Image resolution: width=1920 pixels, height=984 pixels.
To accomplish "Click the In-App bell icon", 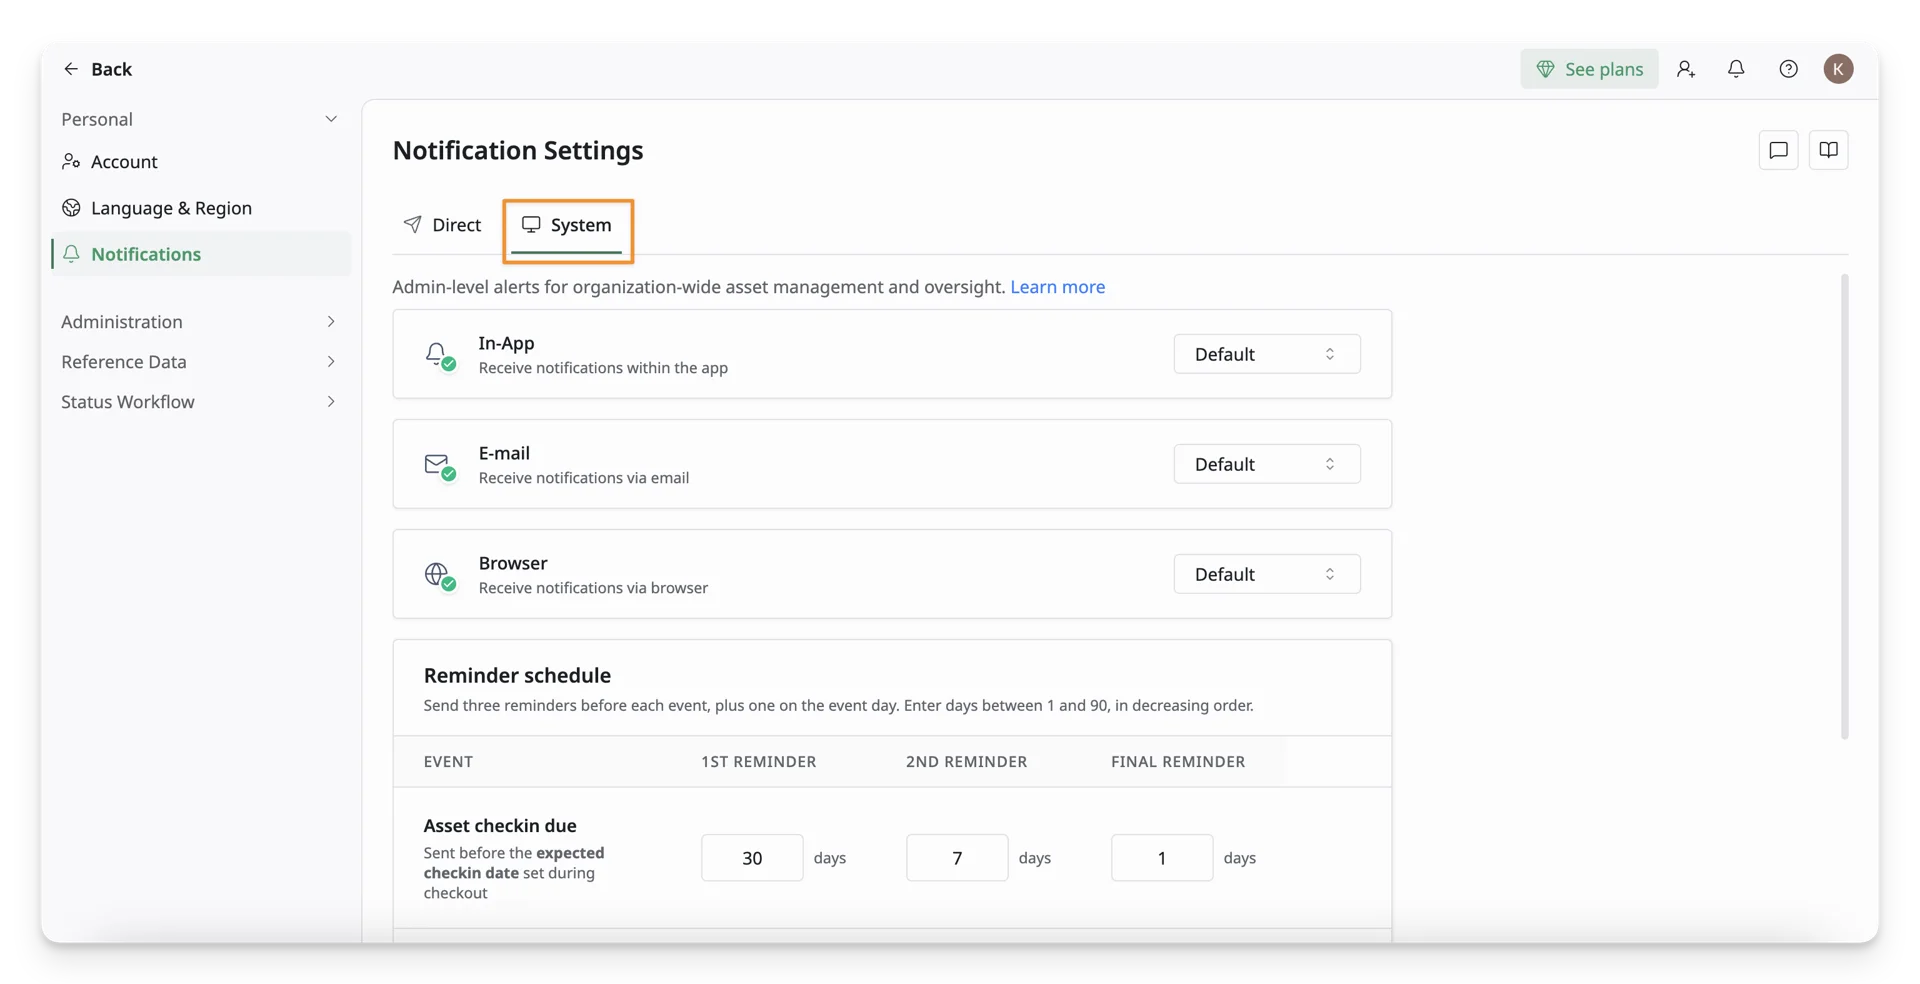I will (x=438, y=355).
